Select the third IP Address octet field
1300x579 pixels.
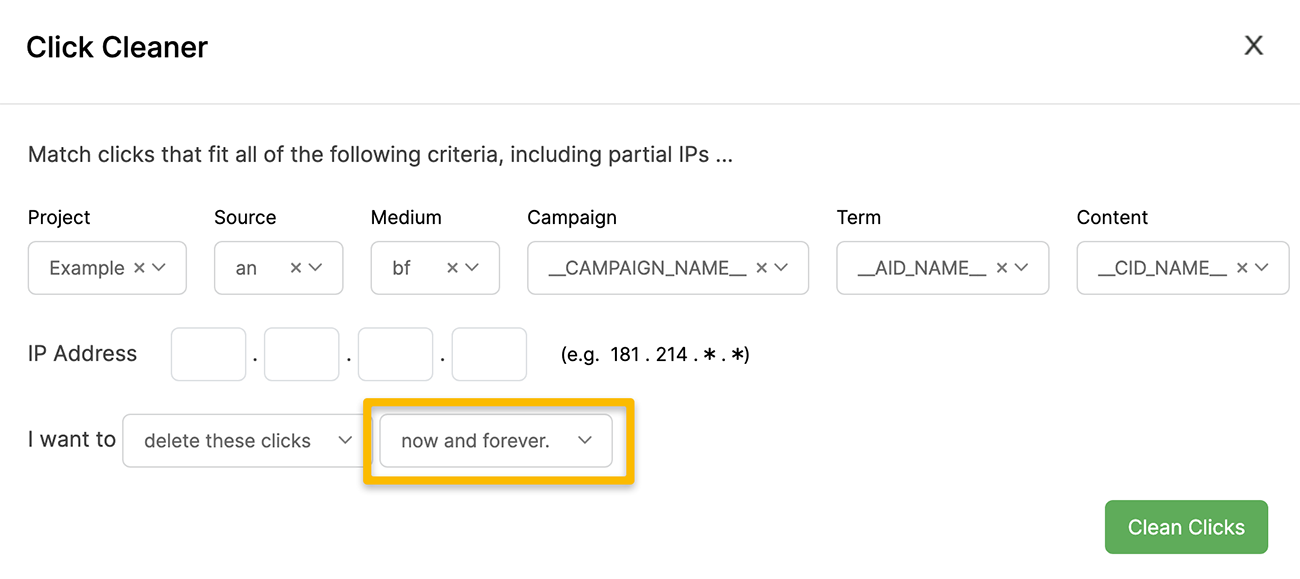(395, 354)
